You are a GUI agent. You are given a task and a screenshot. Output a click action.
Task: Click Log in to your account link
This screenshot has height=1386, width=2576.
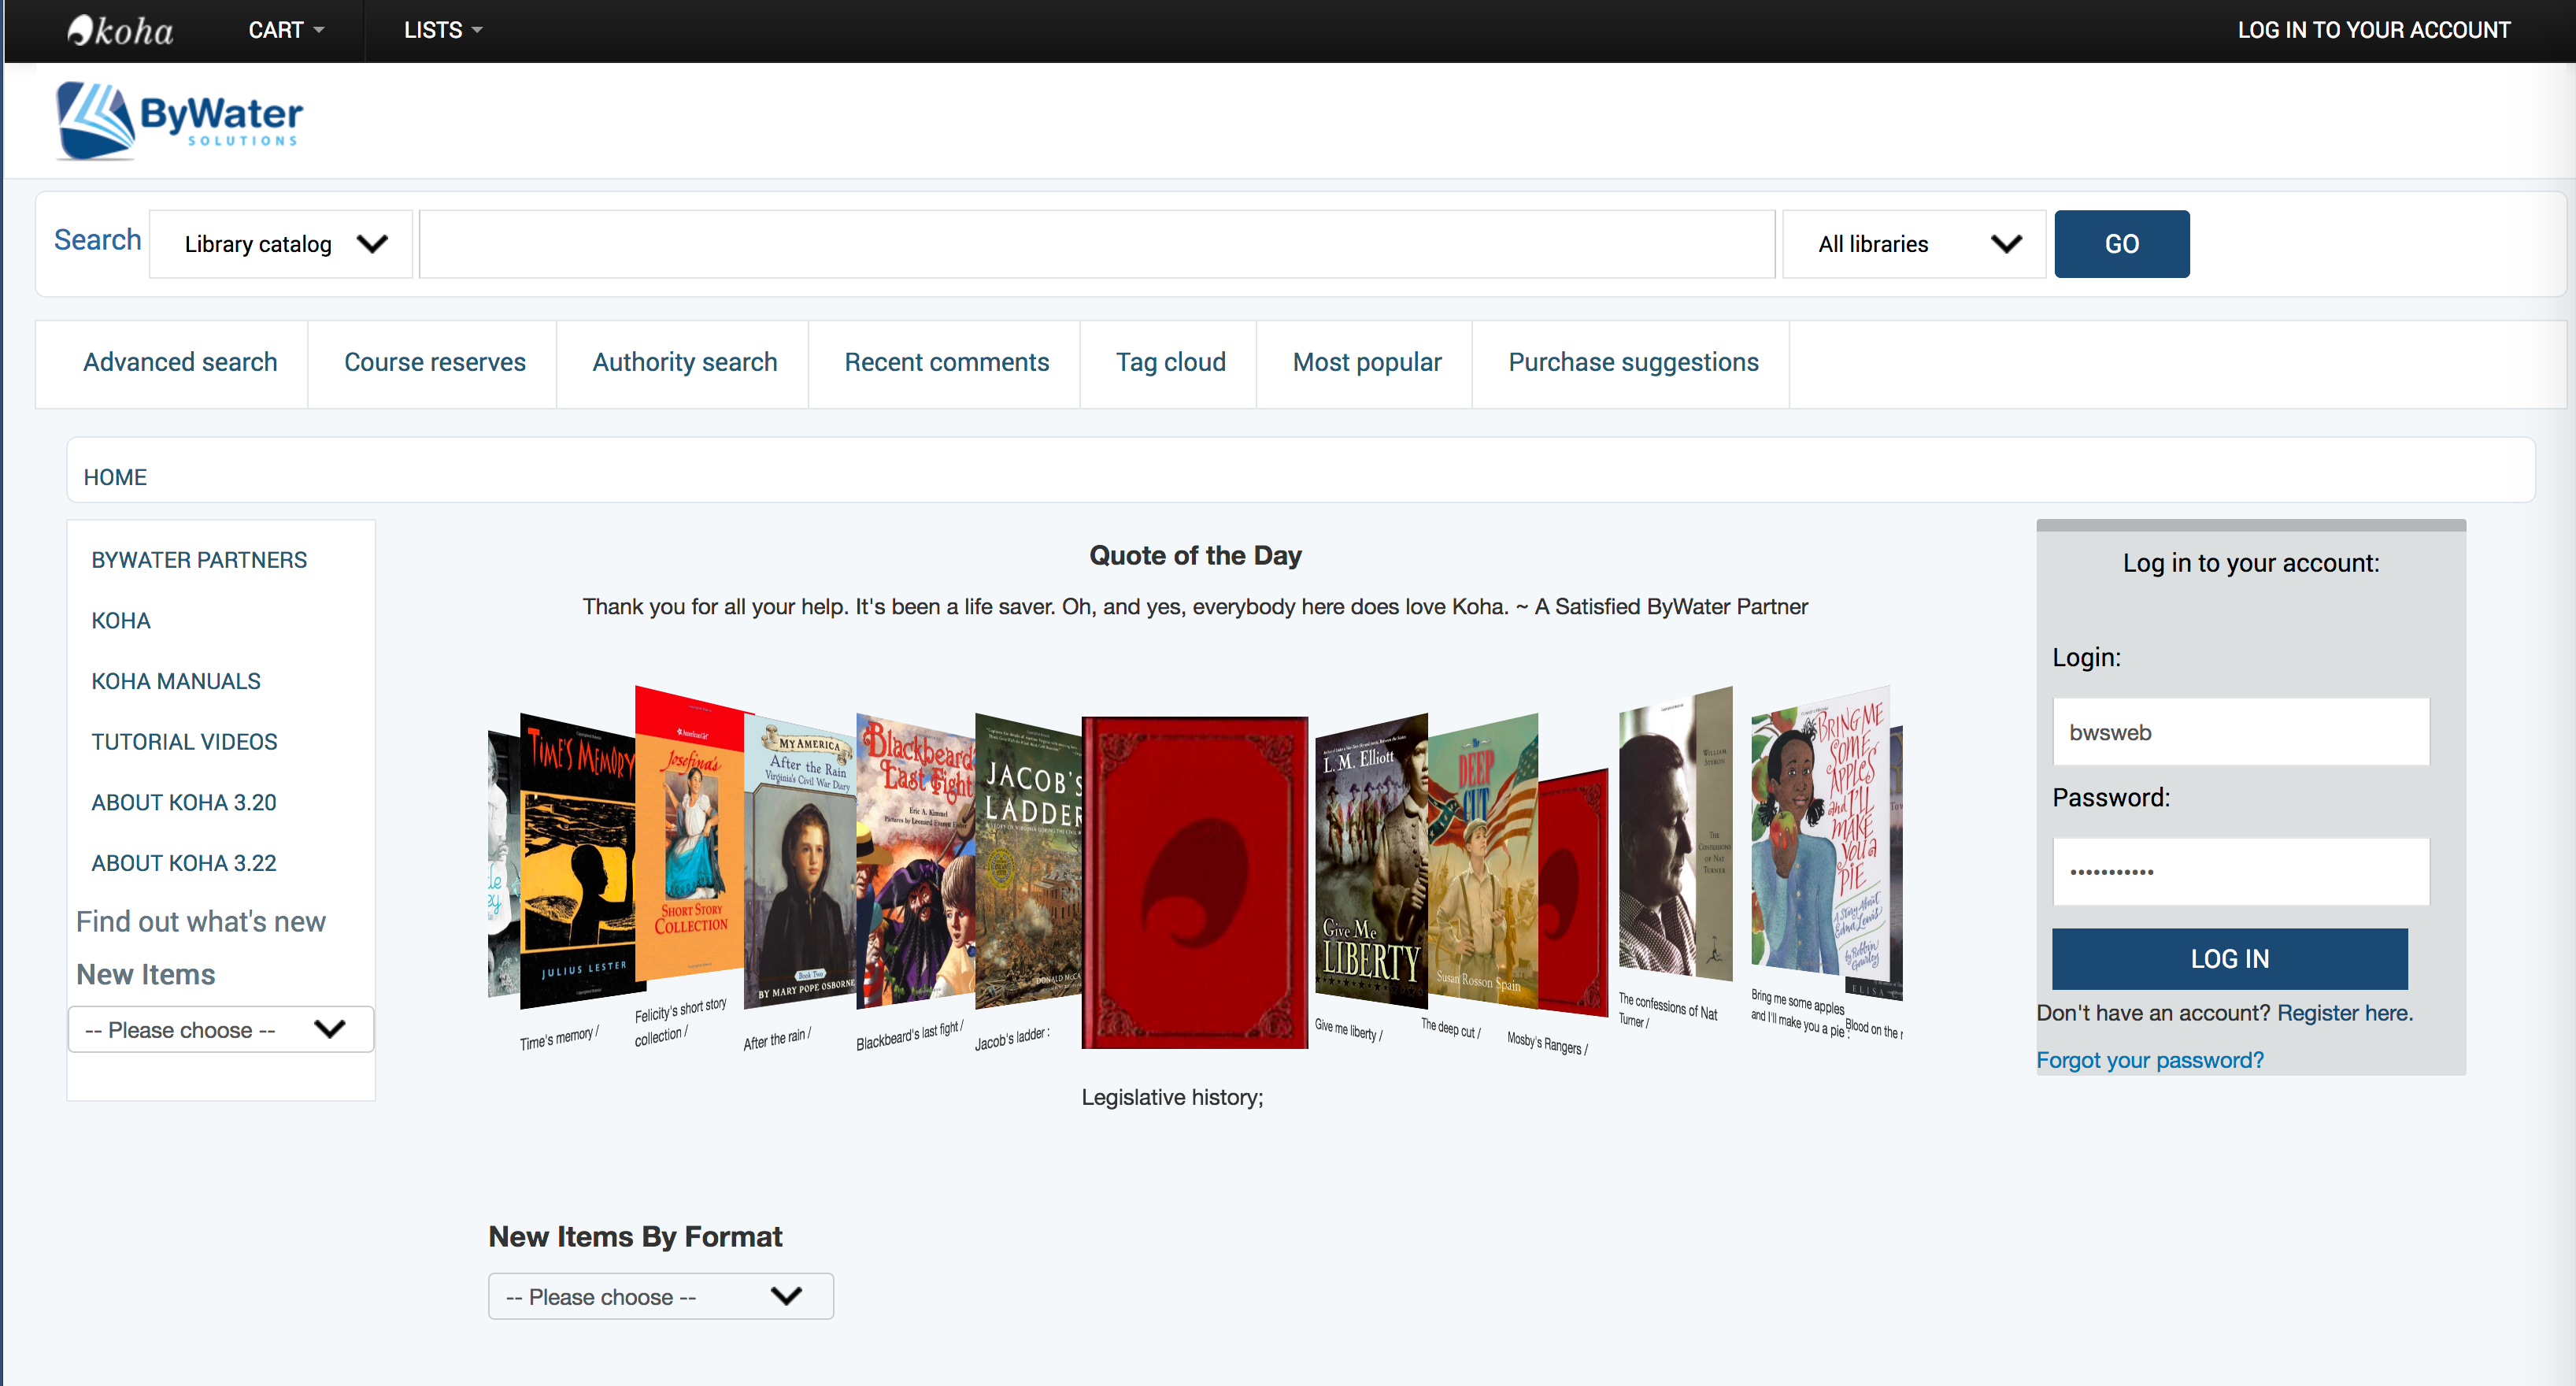pyautogui.click(x=2373, y=30)
